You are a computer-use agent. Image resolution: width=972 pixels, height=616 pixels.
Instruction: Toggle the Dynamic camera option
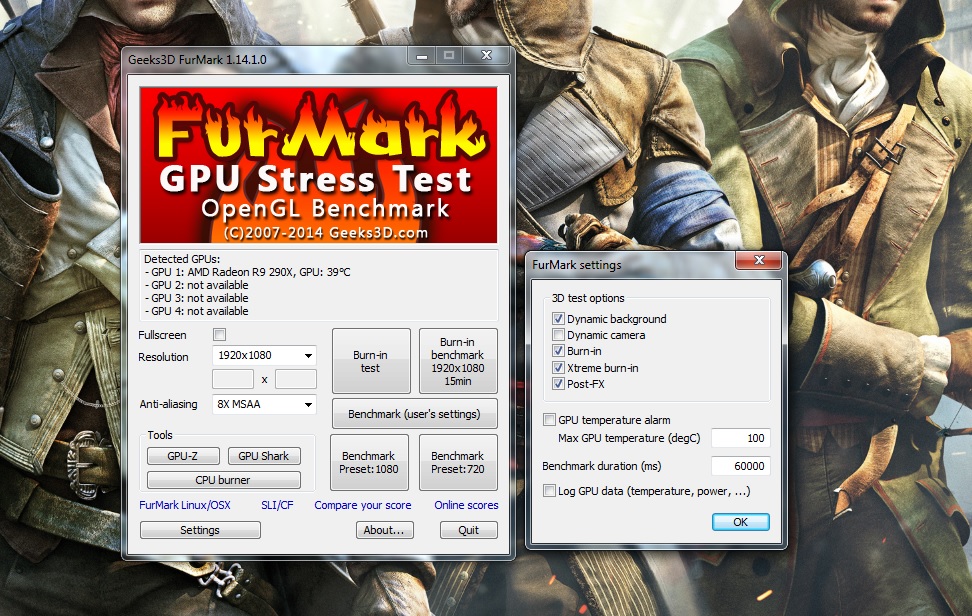pyautogui.click(x=558, y=336)
